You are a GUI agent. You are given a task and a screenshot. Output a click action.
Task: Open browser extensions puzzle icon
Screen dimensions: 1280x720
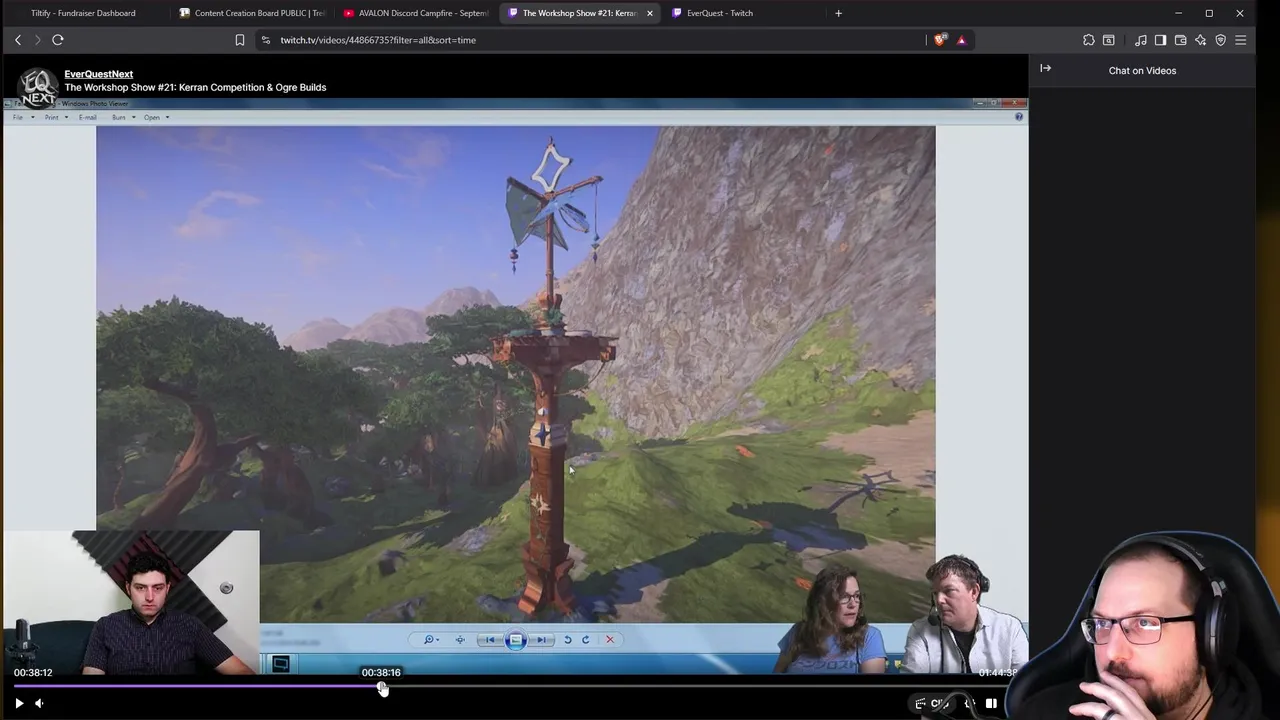pyautogui.click(x=1088, y=40)
